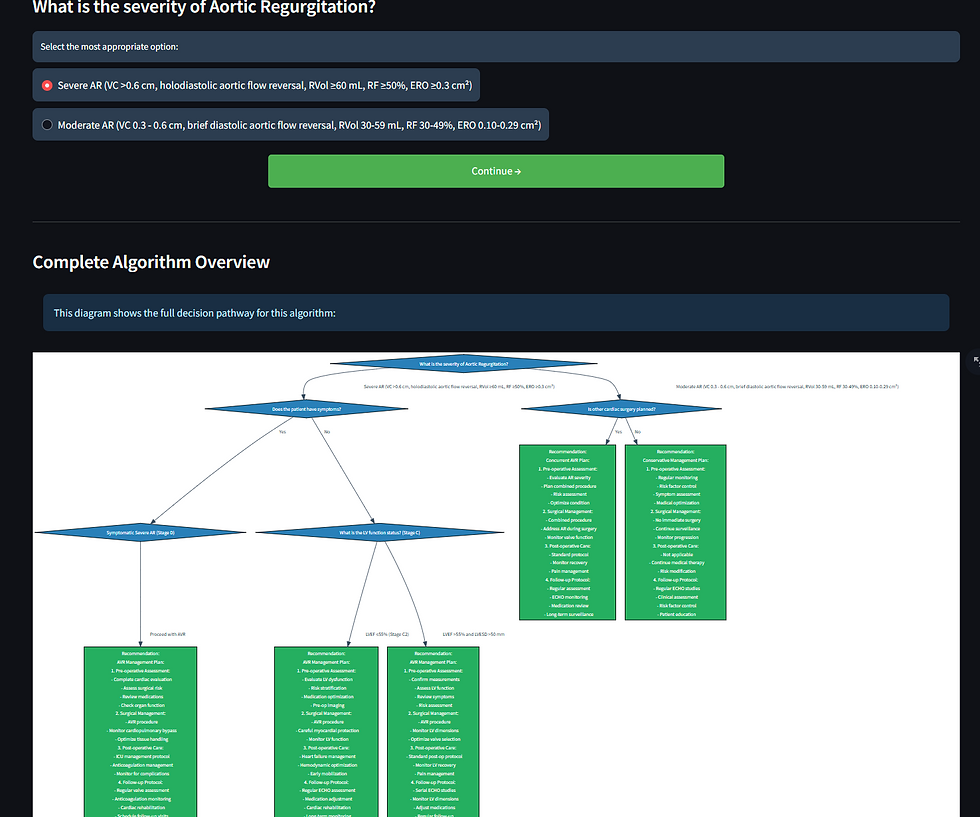Image resolution: width=980 pixels, height=817 pixels.
Task: Choose the currently unselected severity radio button
Action: (x=47, y=124)
